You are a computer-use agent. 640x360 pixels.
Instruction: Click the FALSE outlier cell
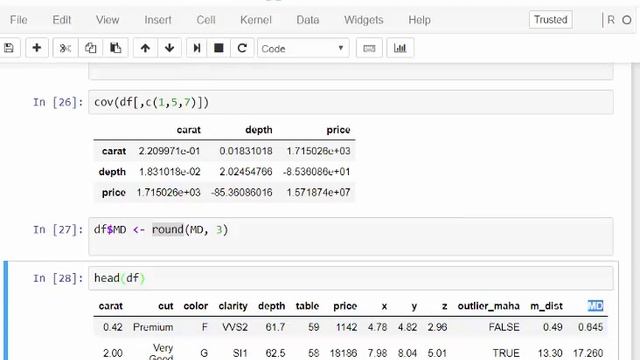click(504, 327)
